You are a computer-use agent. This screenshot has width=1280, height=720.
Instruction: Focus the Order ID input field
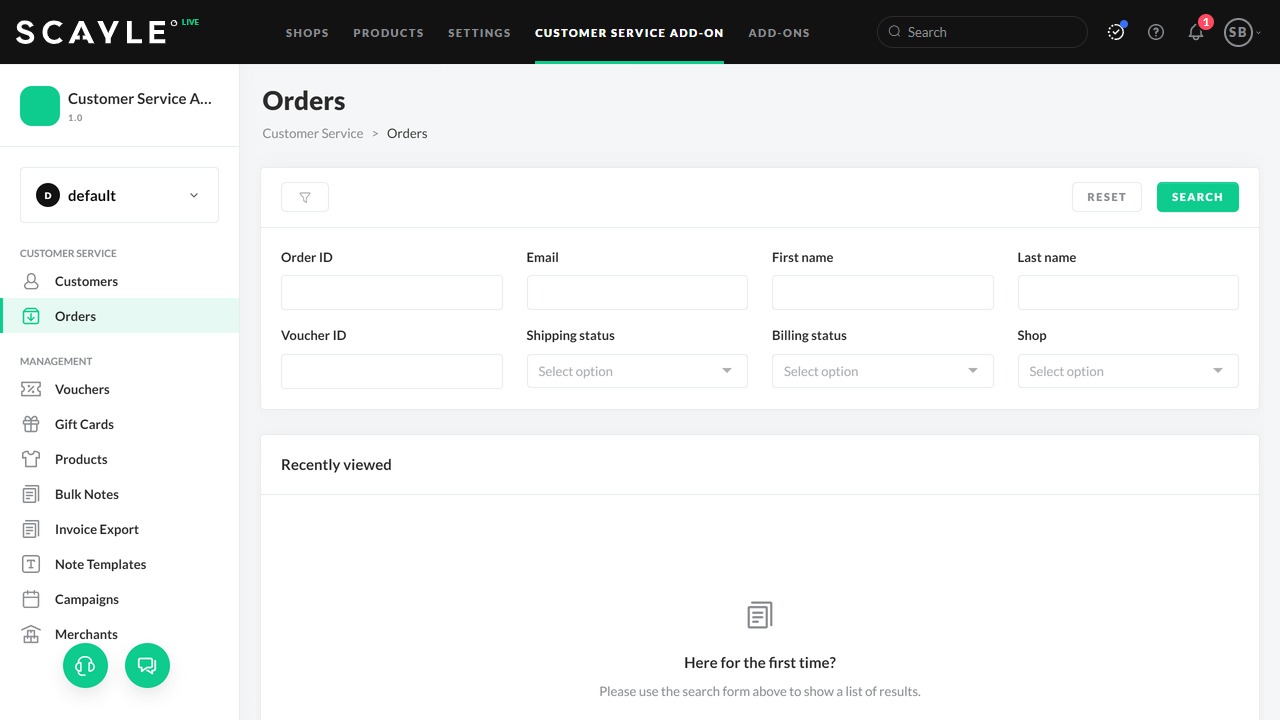[391, 293]
